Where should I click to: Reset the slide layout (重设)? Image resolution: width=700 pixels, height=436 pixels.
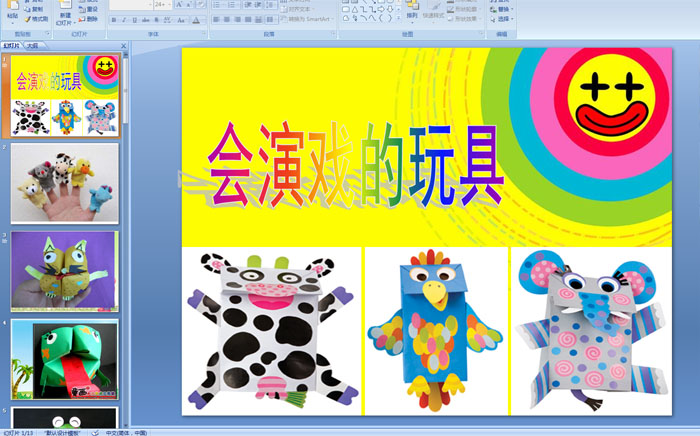pyautogui.click(x=88, y=9)
